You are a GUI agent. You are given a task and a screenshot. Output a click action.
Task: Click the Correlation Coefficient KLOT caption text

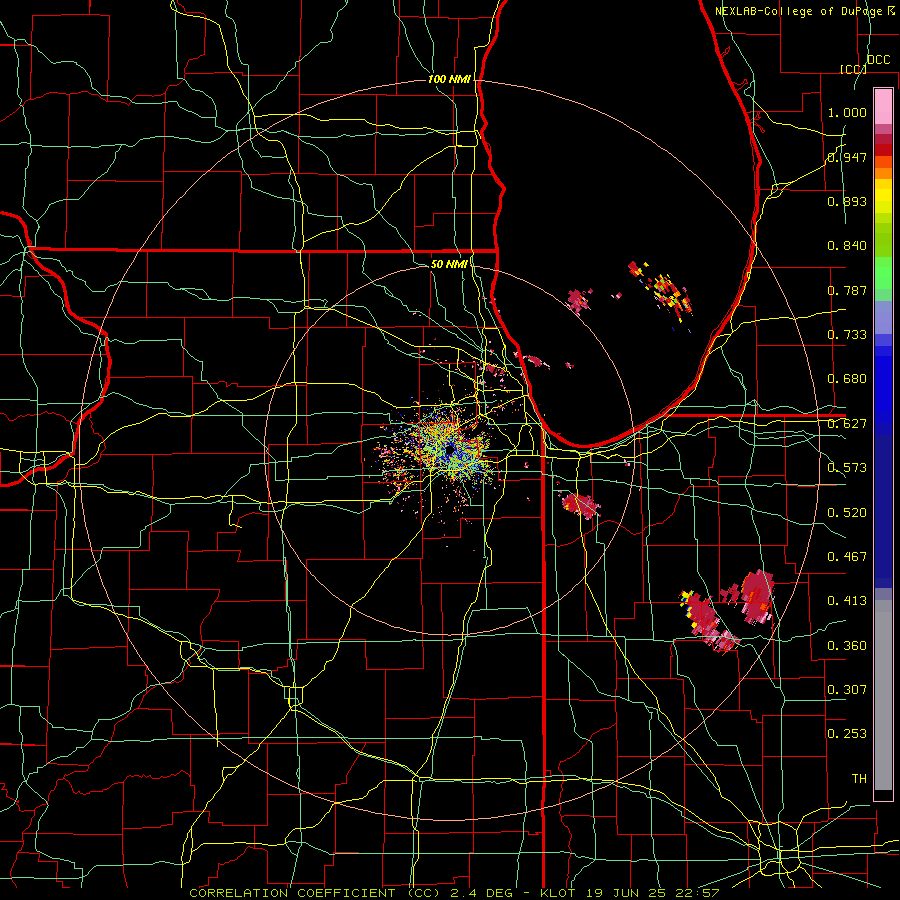pos(454,893)
